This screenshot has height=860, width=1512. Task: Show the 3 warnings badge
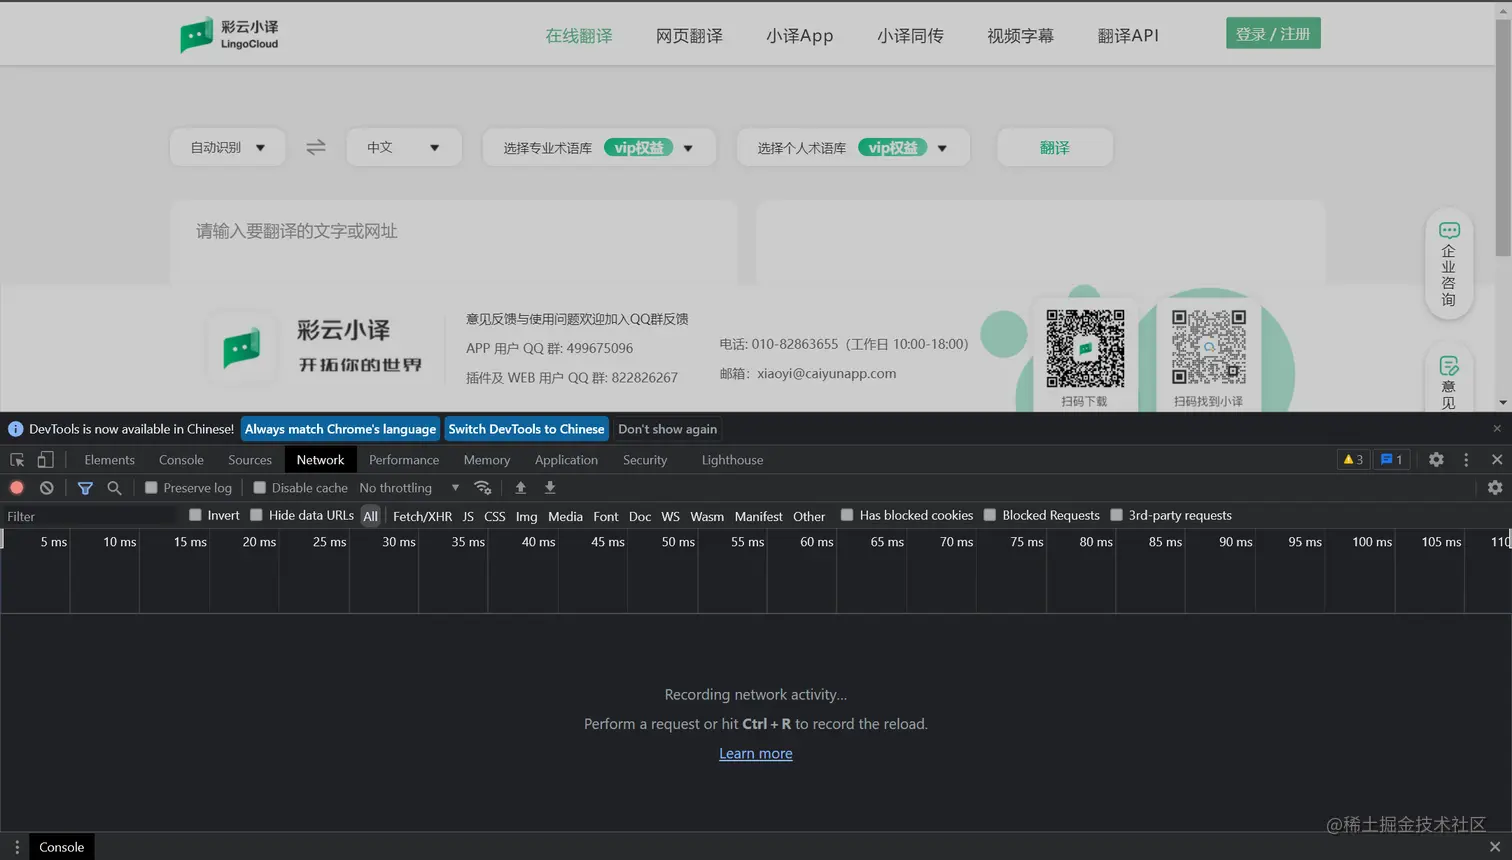1353,460
